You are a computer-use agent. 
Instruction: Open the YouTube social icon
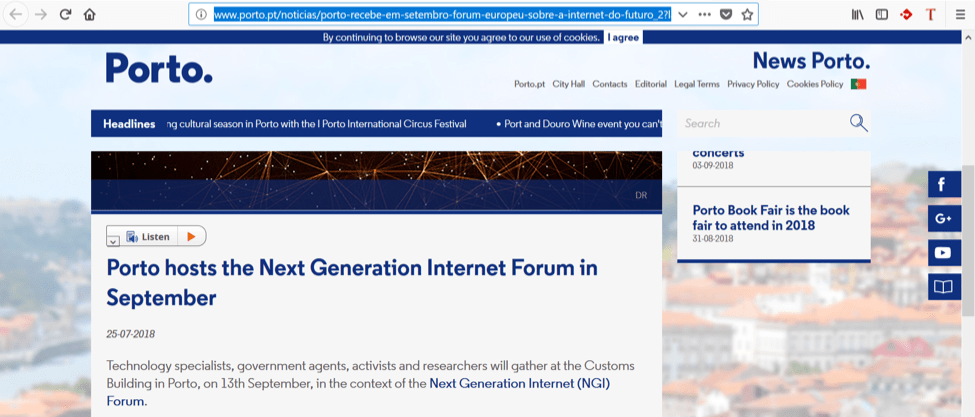(x=944, y=252)
